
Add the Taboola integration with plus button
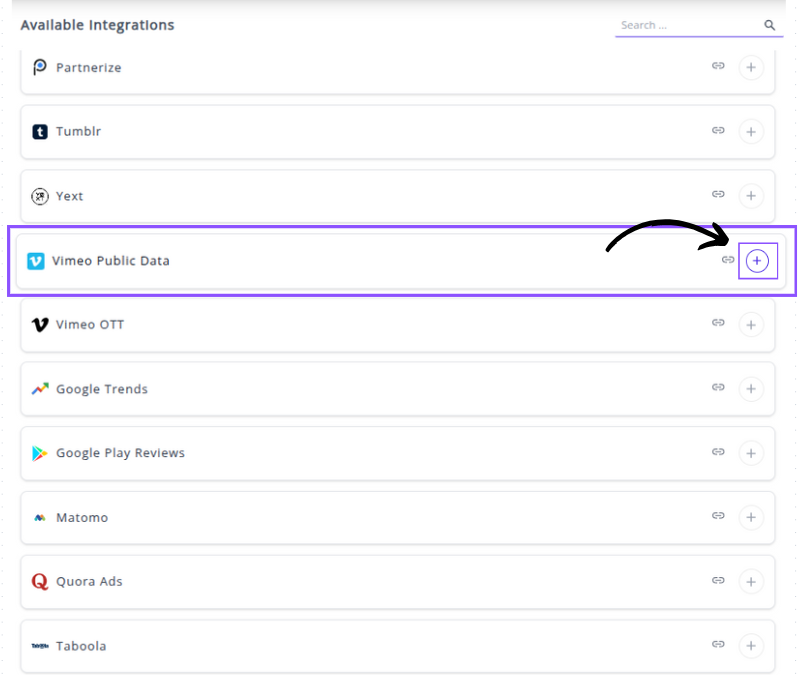pos(751,646)
